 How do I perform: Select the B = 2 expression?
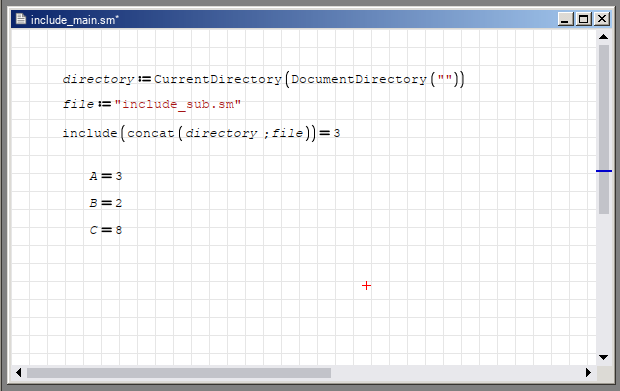(106, 203)
